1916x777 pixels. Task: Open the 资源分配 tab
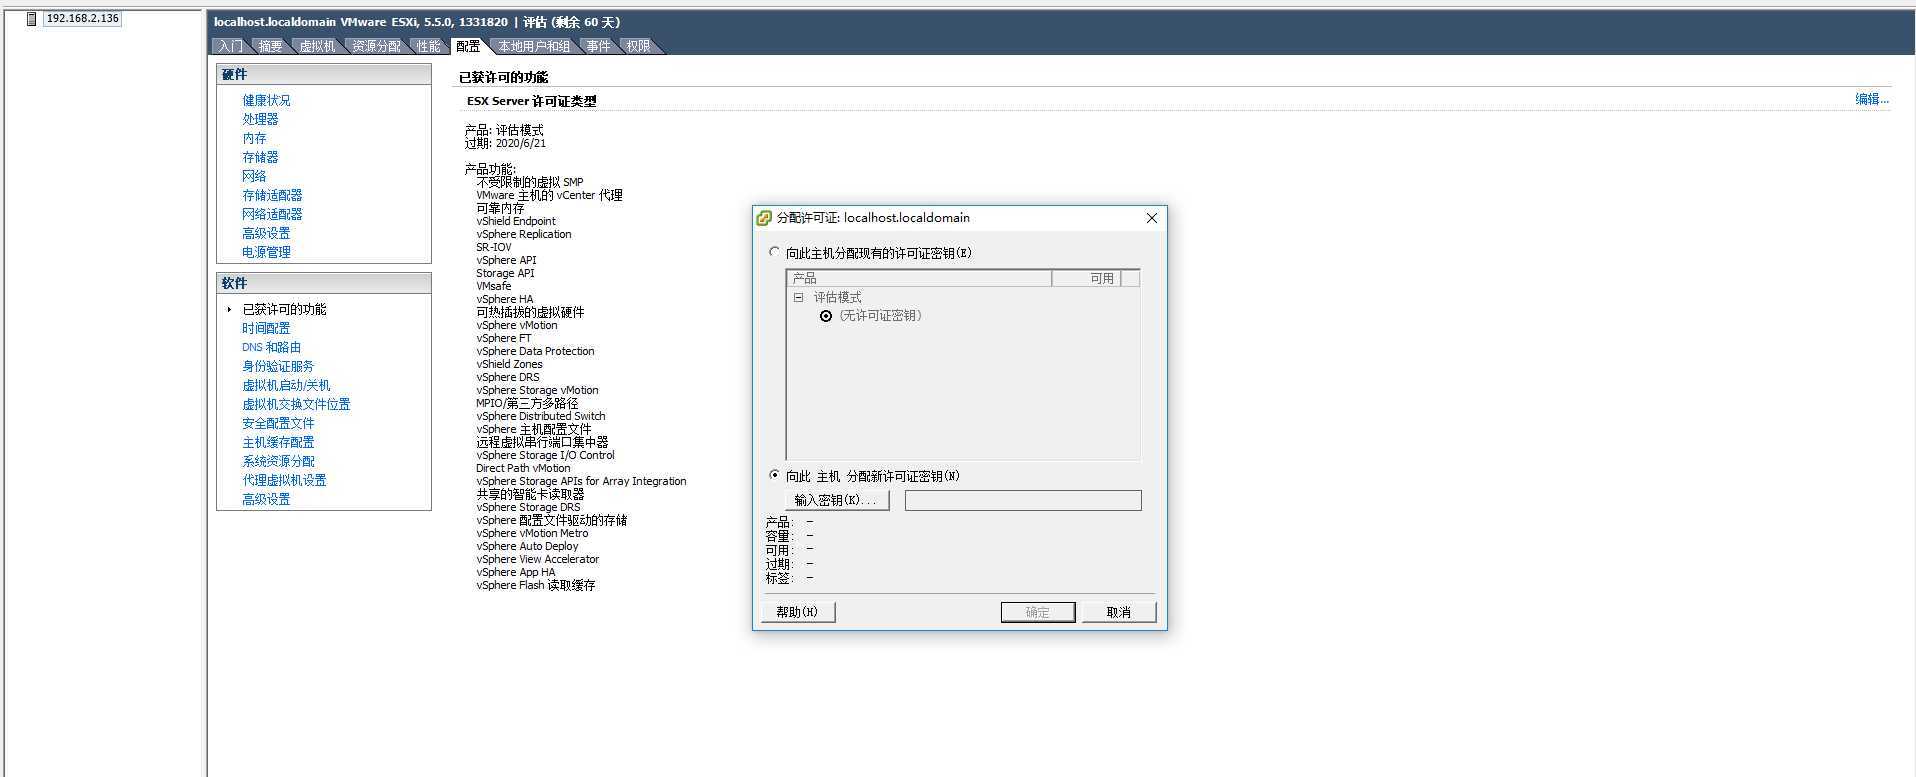pyautogui.click(x=376, y=46)
